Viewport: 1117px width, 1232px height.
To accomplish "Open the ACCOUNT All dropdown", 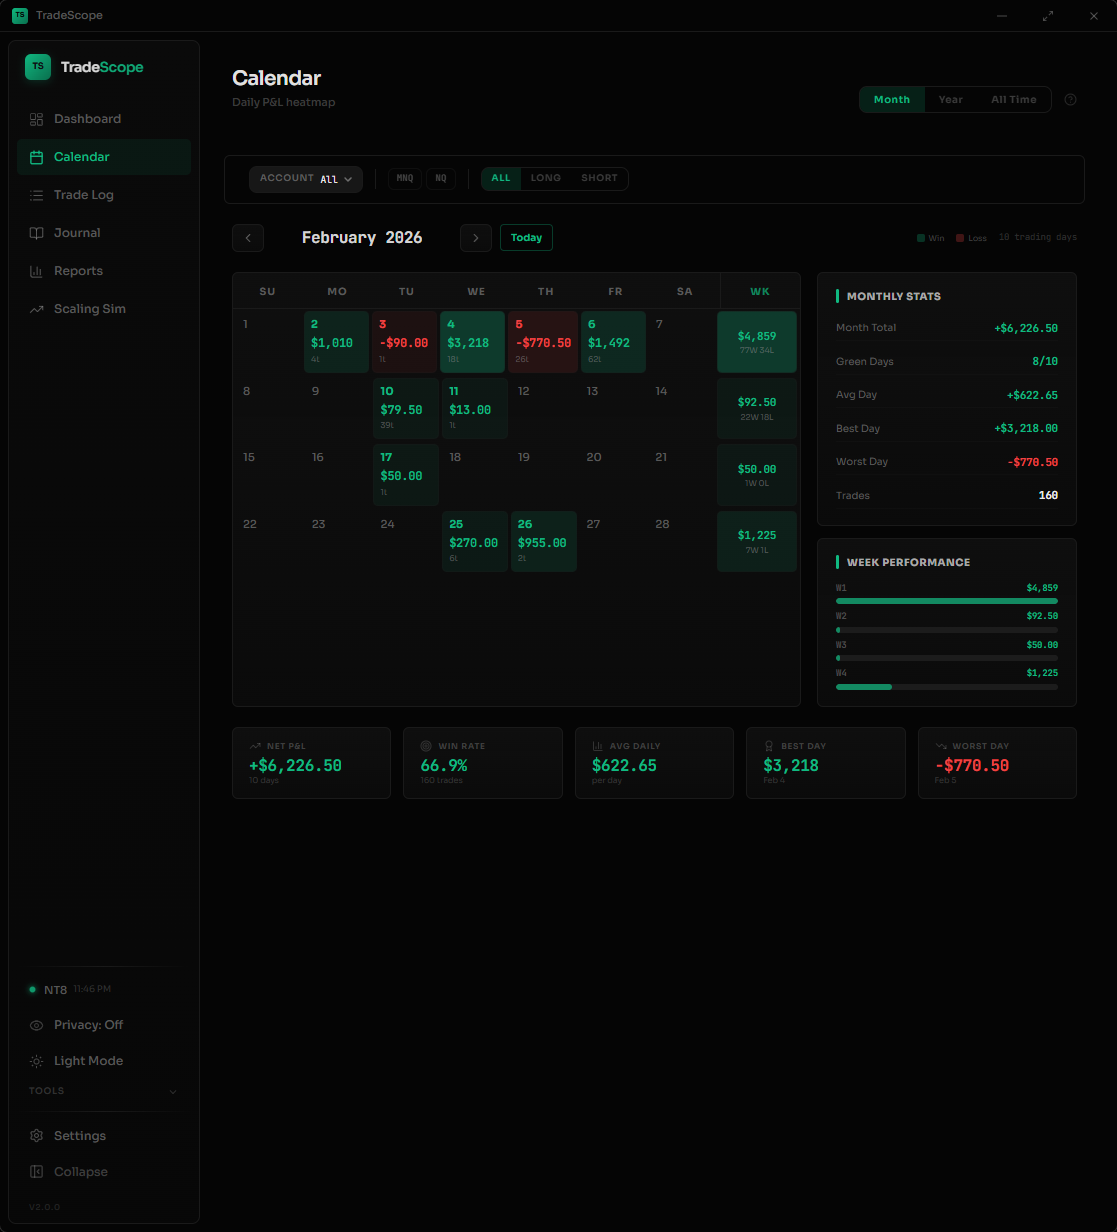I will pyautogui.click(x=306, y=179).
